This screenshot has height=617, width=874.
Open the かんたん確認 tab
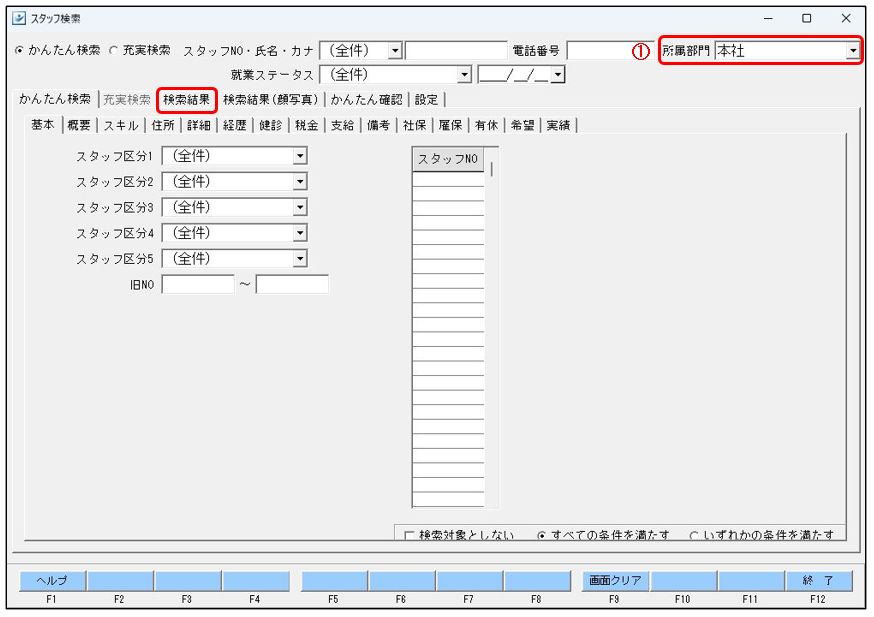366,100
